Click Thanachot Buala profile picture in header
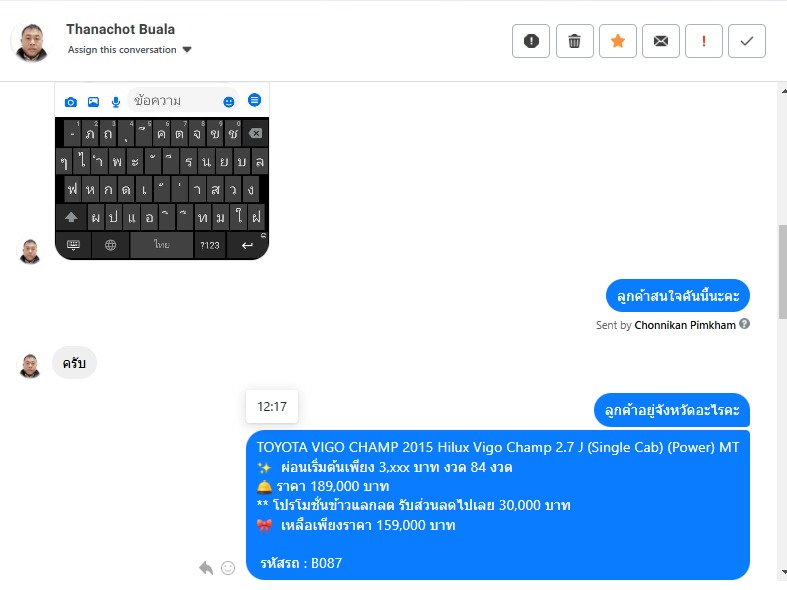Image resolution: width=787 pixels, height=590 pixels. pyautogui.click(x=31, y=41)
